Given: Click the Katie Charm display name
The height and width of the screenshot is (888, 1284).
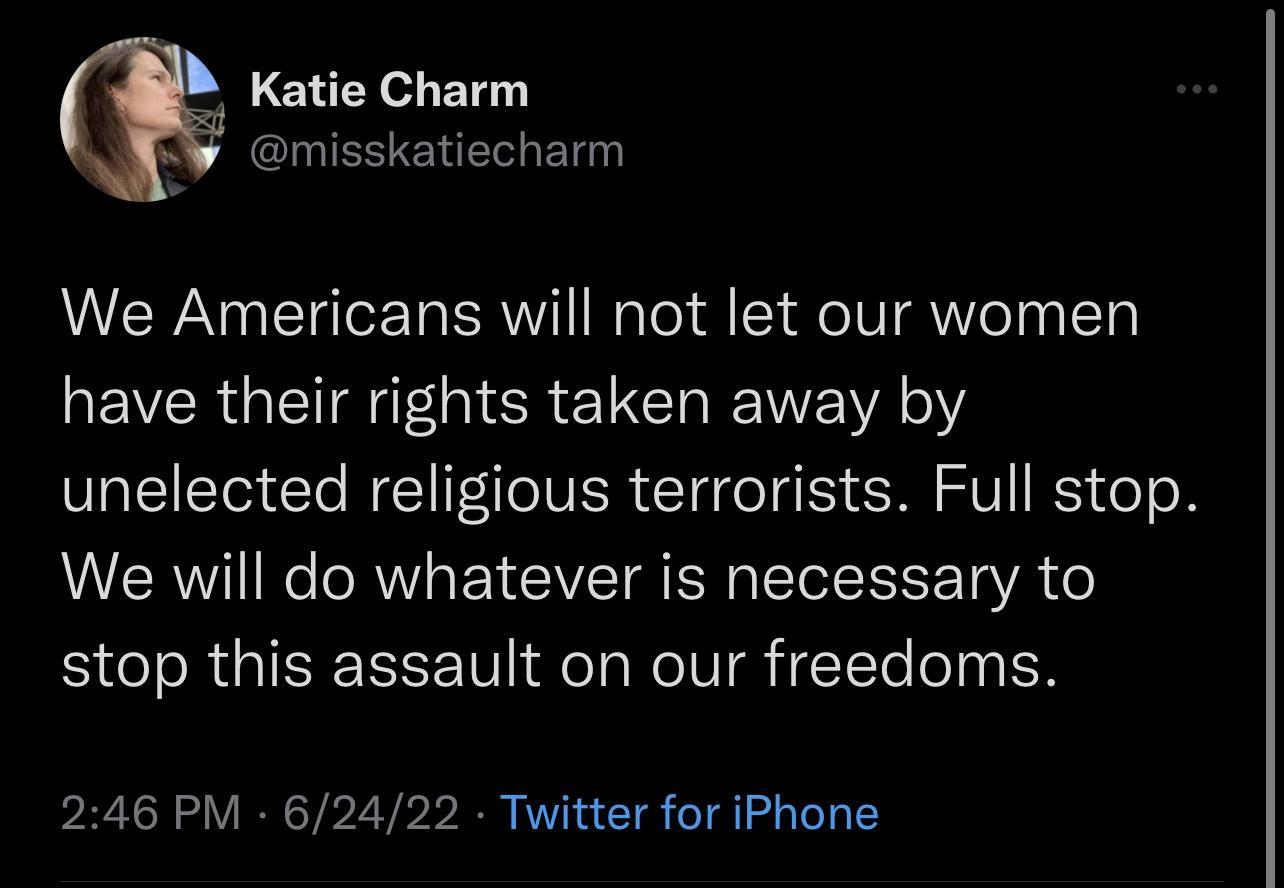Looking at the screenshot, I should (x=389, y=88).
